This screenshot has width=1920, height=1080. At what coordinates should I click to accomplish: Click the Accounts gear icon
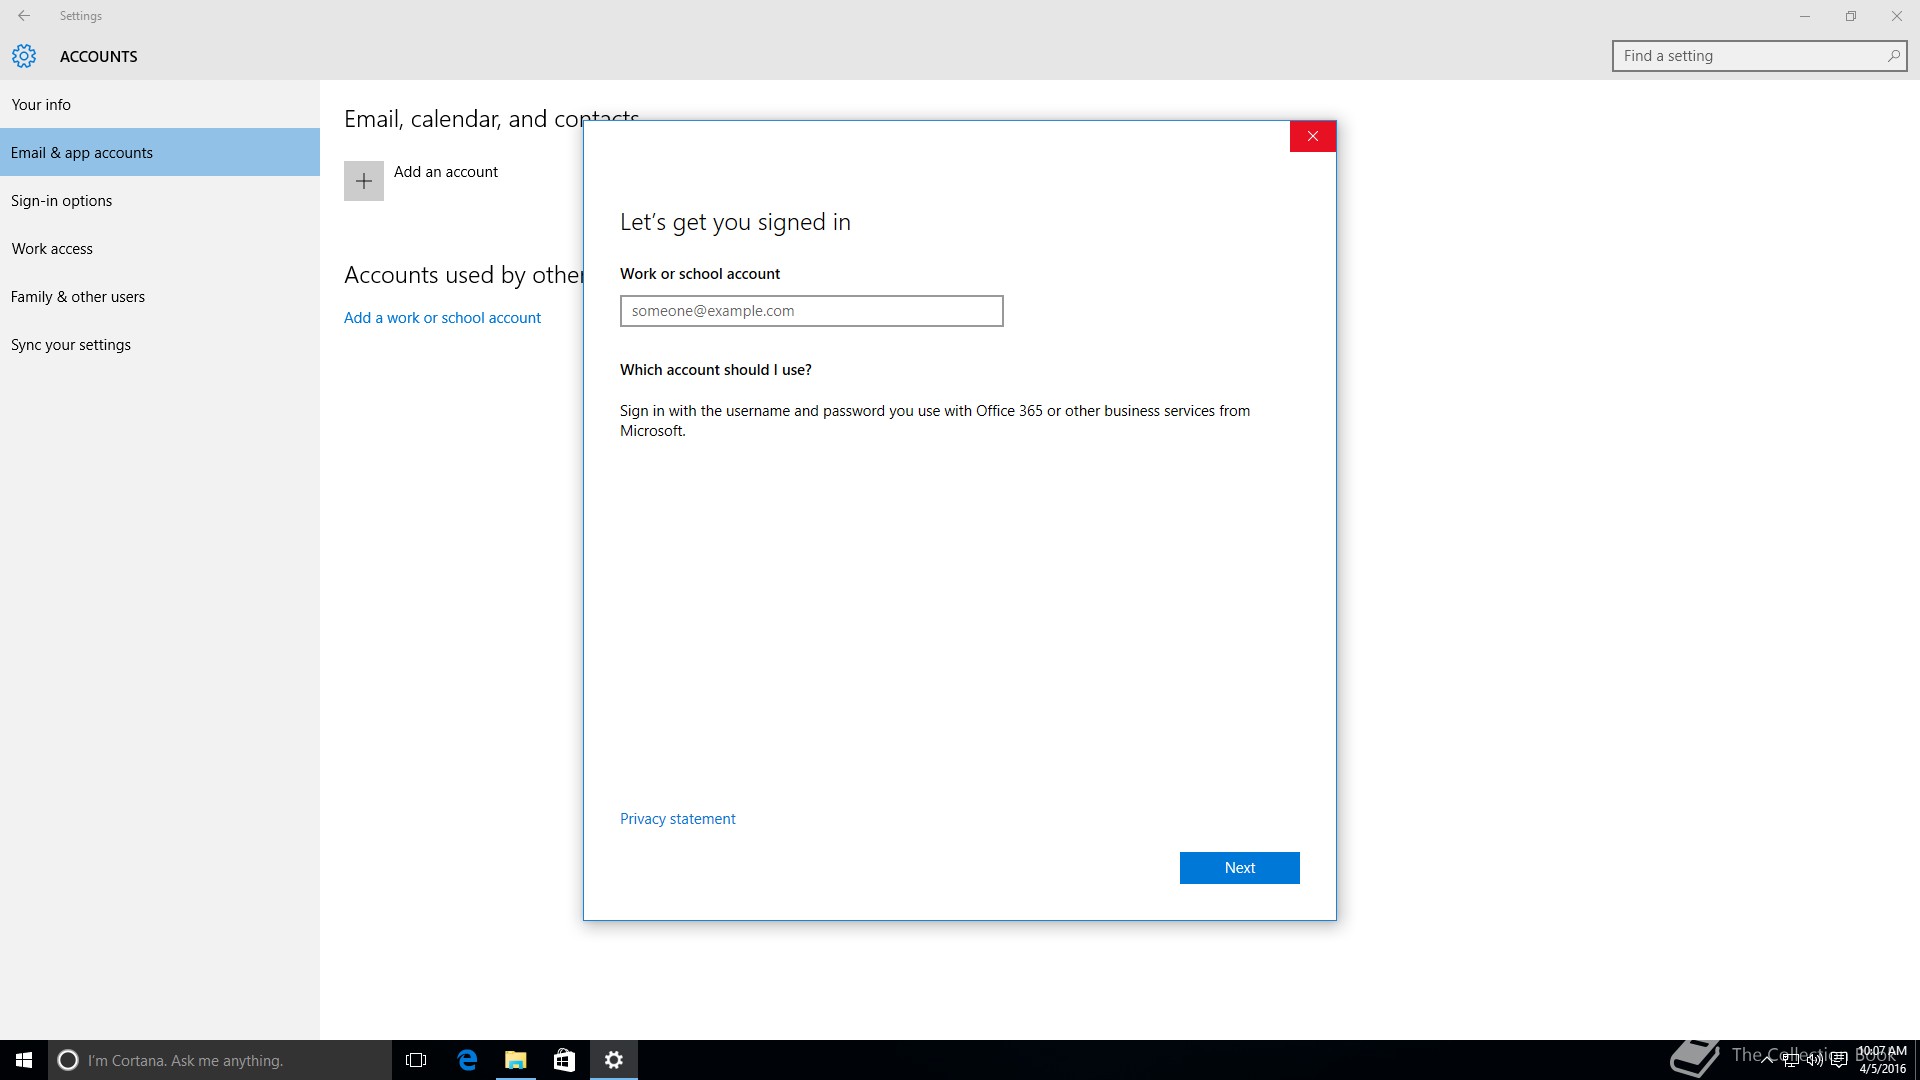click(x=24, y=56)
